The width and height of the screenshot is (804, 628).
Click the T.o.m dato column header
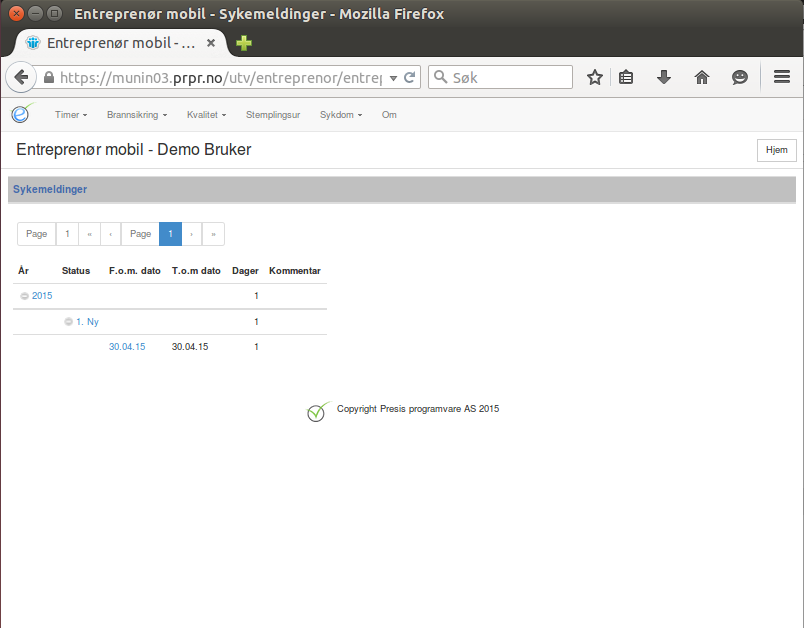click(x=196, y=271)
